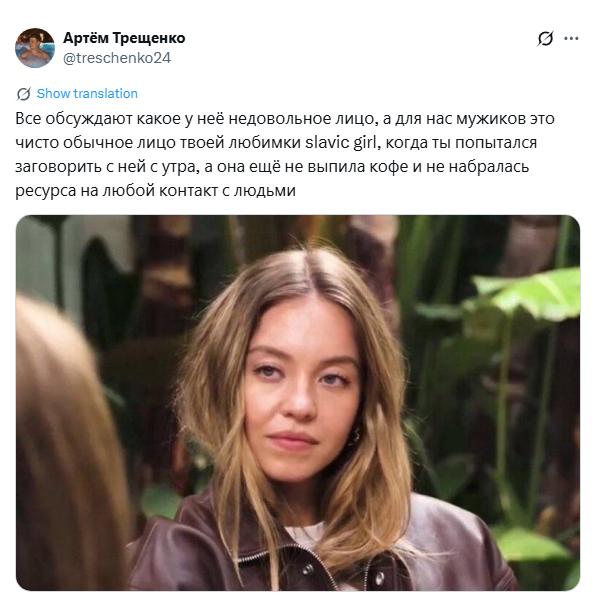Visit the Артём Трещенко display name
This screenshot has width=597, height=609.
124,38
